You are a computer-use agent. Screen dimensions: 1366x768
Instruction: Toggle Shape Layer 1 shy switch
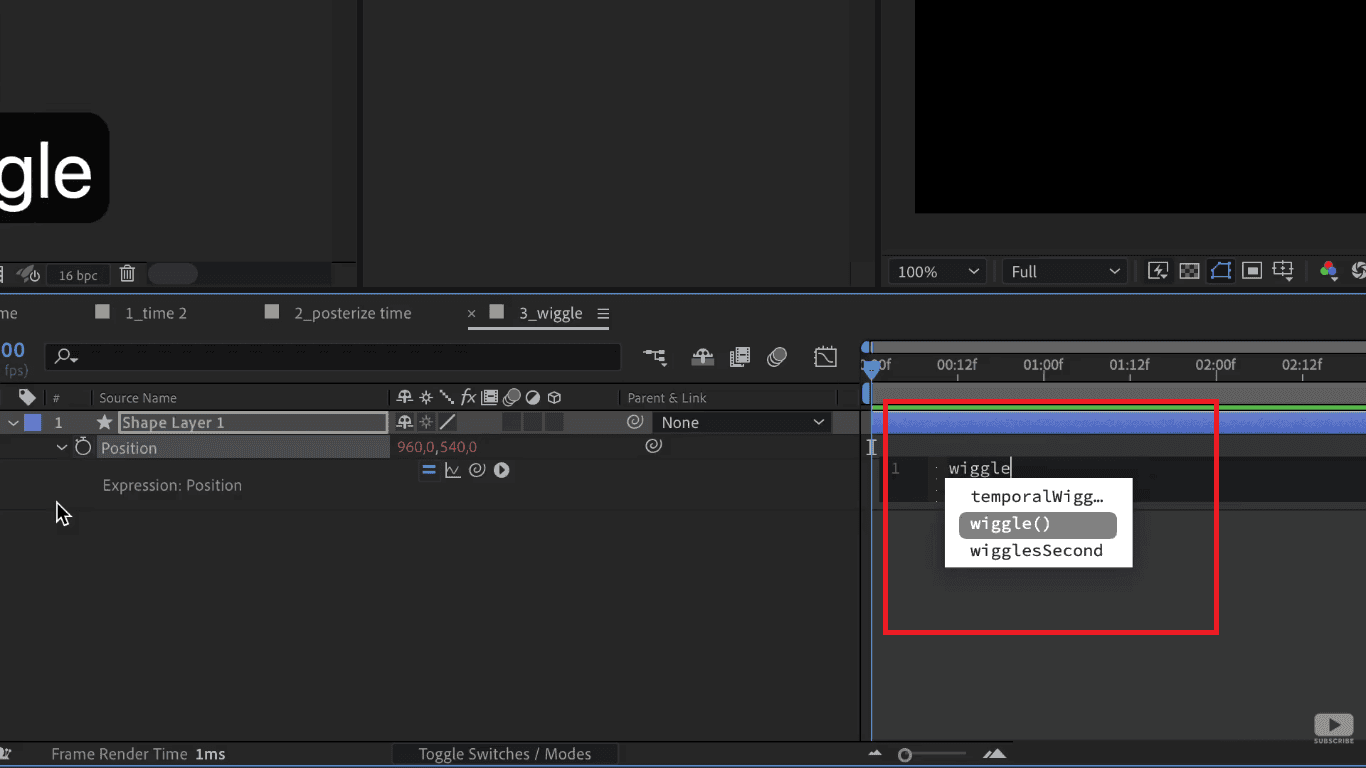pos(405,422)
